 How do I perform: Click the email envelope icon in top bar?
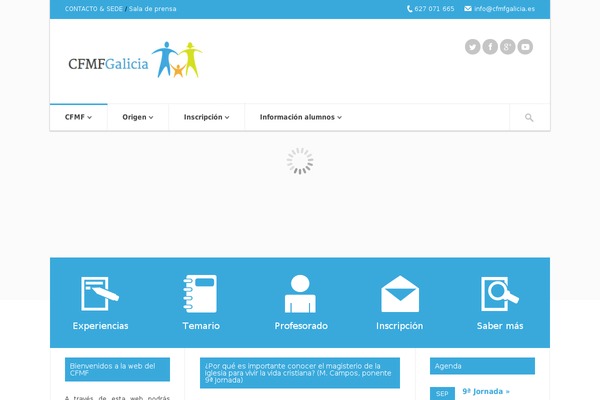click(468, 9)
